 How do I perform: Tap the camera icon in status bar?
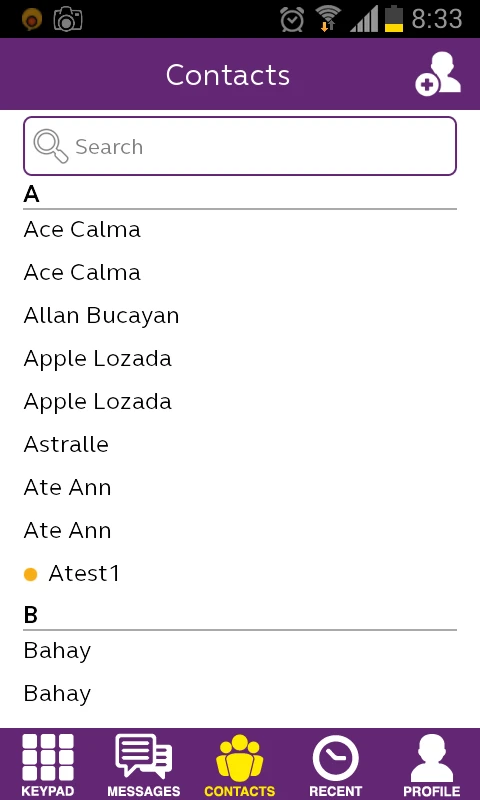[x=68, y=19]
